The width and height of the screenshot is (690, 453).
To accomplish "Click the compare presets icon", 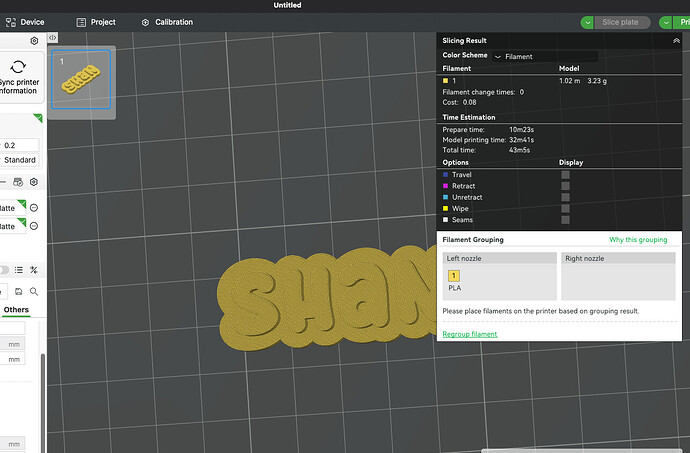I will pyautogui.click(x=34, y=270).
